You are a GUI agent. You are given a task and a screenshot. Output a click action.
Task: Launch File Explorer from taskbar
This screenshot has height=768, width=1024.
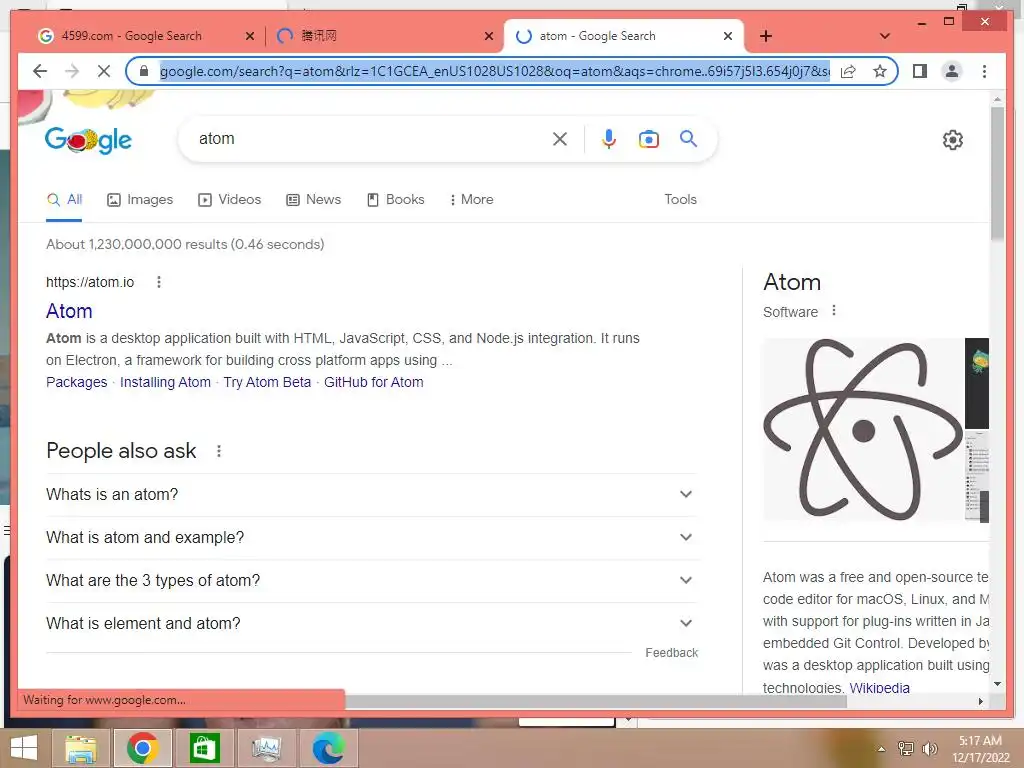coord(82,748)
